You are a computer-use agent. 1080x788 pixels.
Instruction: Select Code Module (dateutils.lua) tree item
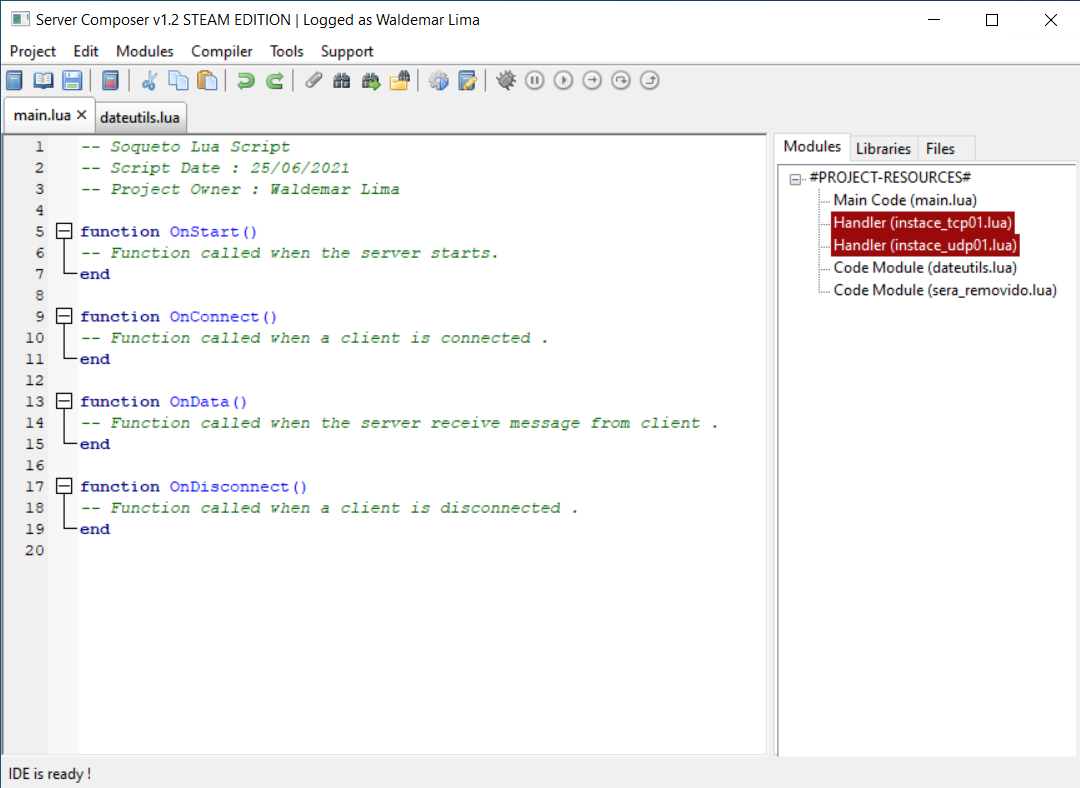tap(925, 268)
